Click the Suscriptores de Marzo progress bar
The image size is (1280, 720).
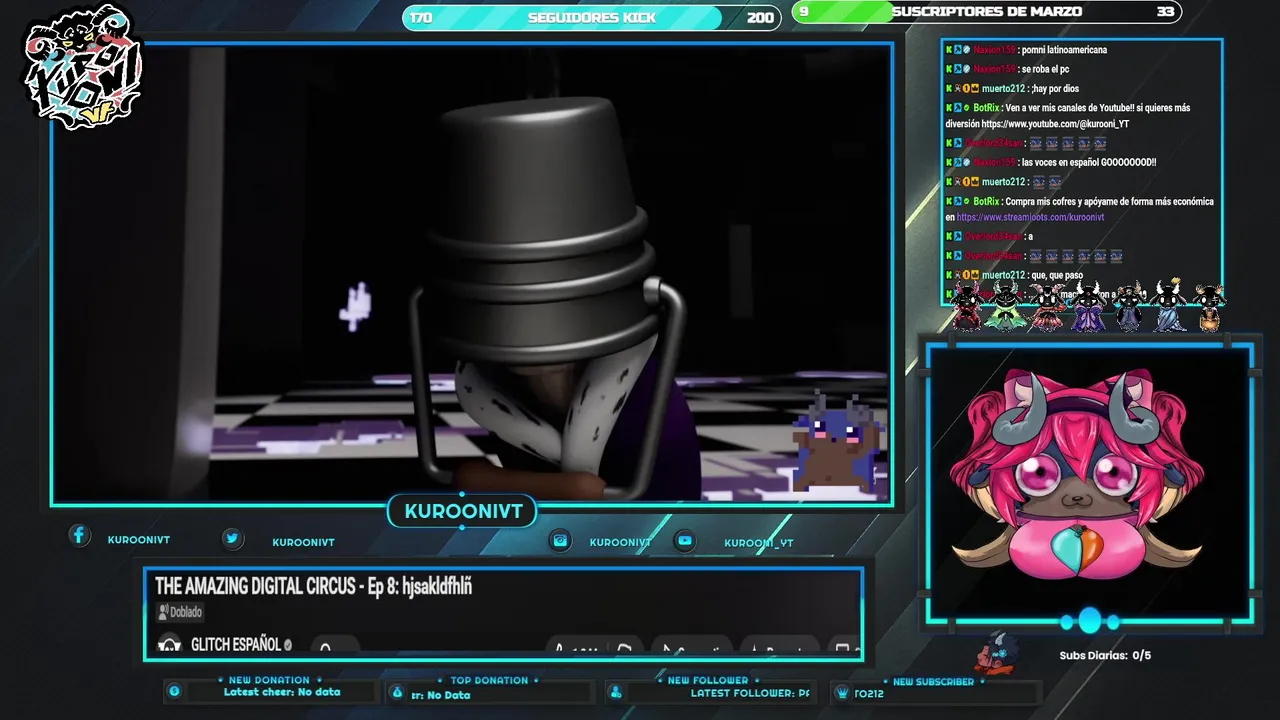(987, 12)
